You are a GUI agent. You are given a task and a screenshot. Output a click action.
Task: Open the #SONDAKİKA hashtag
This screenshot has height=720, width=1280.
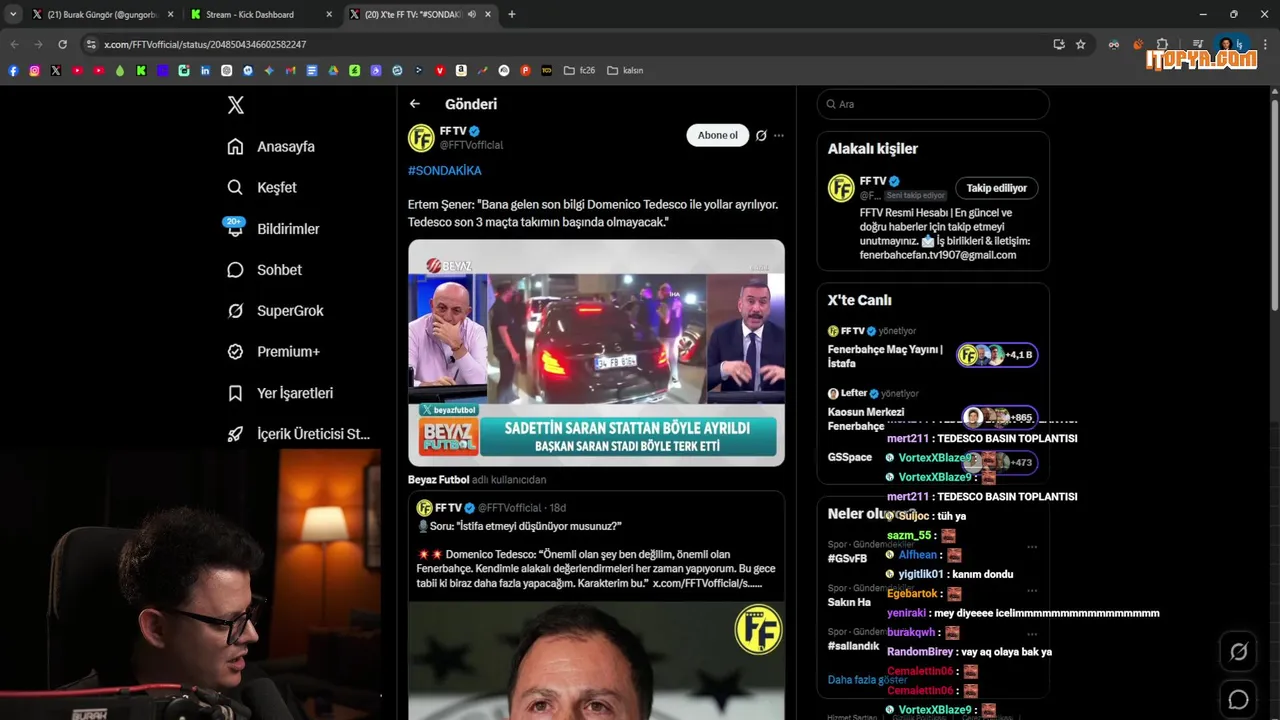click(444, 171)
